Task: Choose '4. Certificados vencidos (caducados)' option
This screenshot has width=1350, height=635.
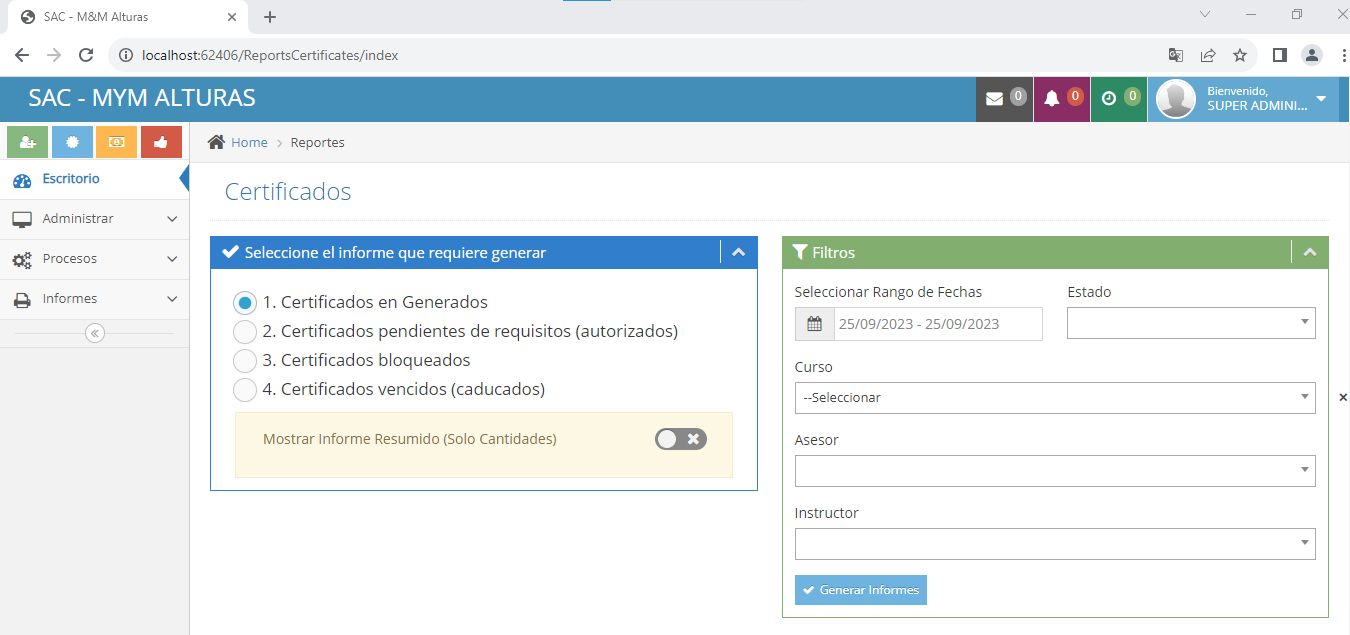Action: (x=245, y=389)
